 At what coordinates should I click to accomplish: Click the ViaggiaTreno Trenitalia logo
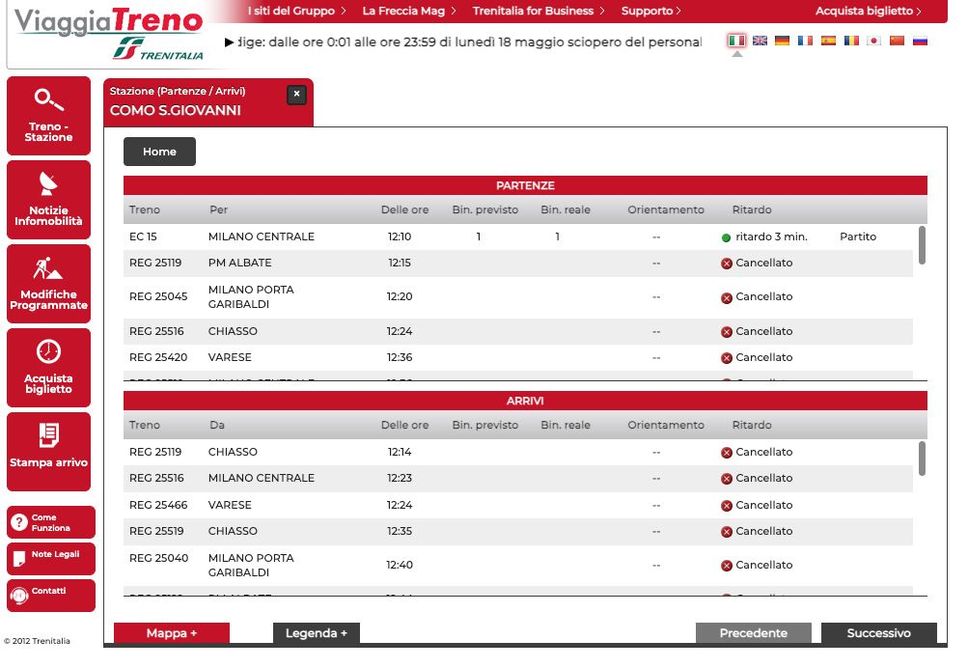(x=109, y=34)
